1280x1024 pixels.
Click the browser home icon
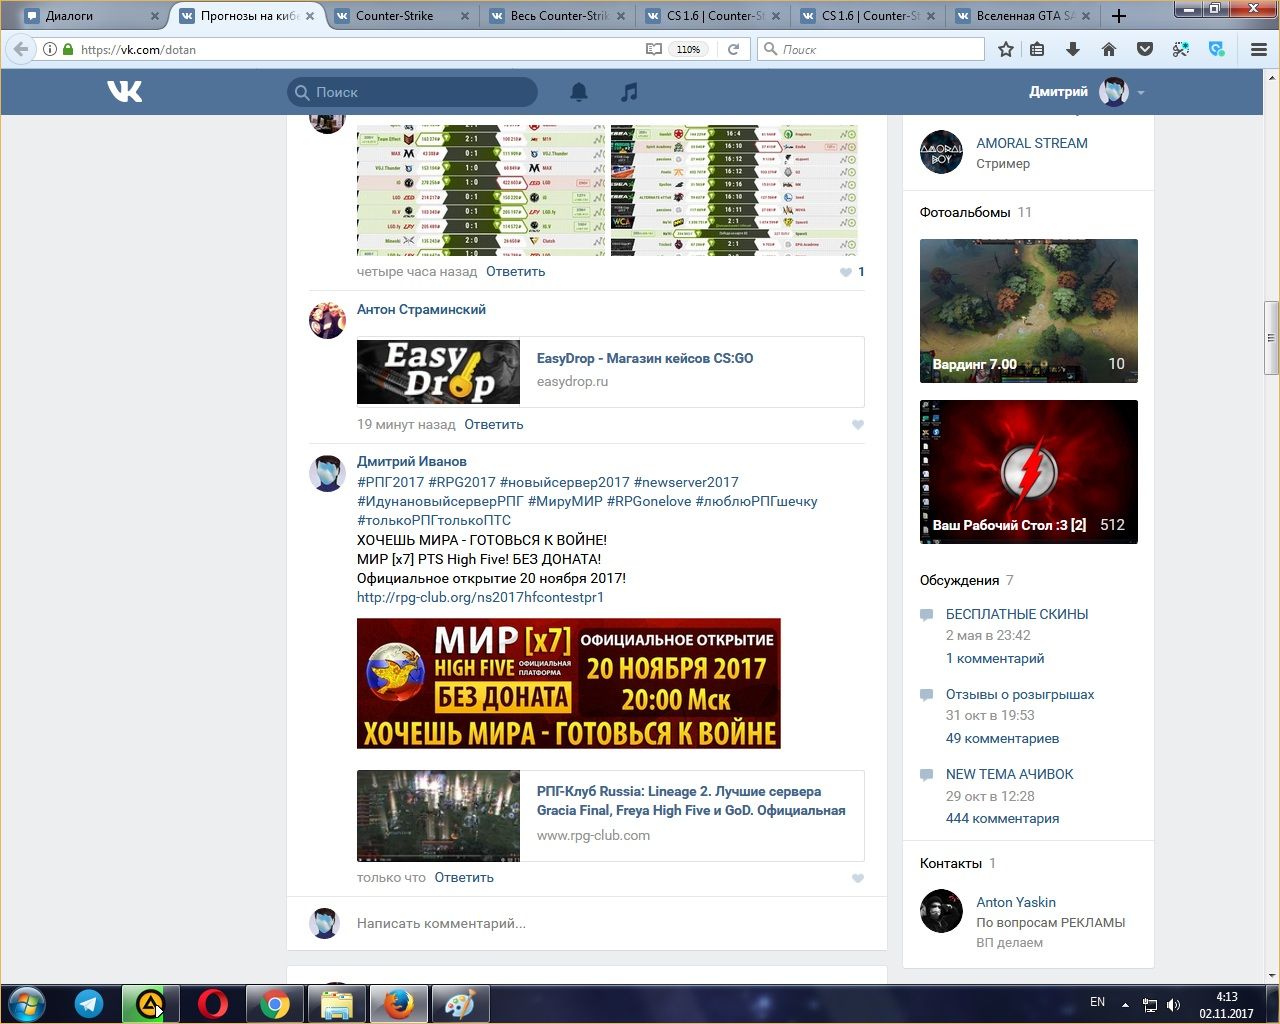(1109, 49)
